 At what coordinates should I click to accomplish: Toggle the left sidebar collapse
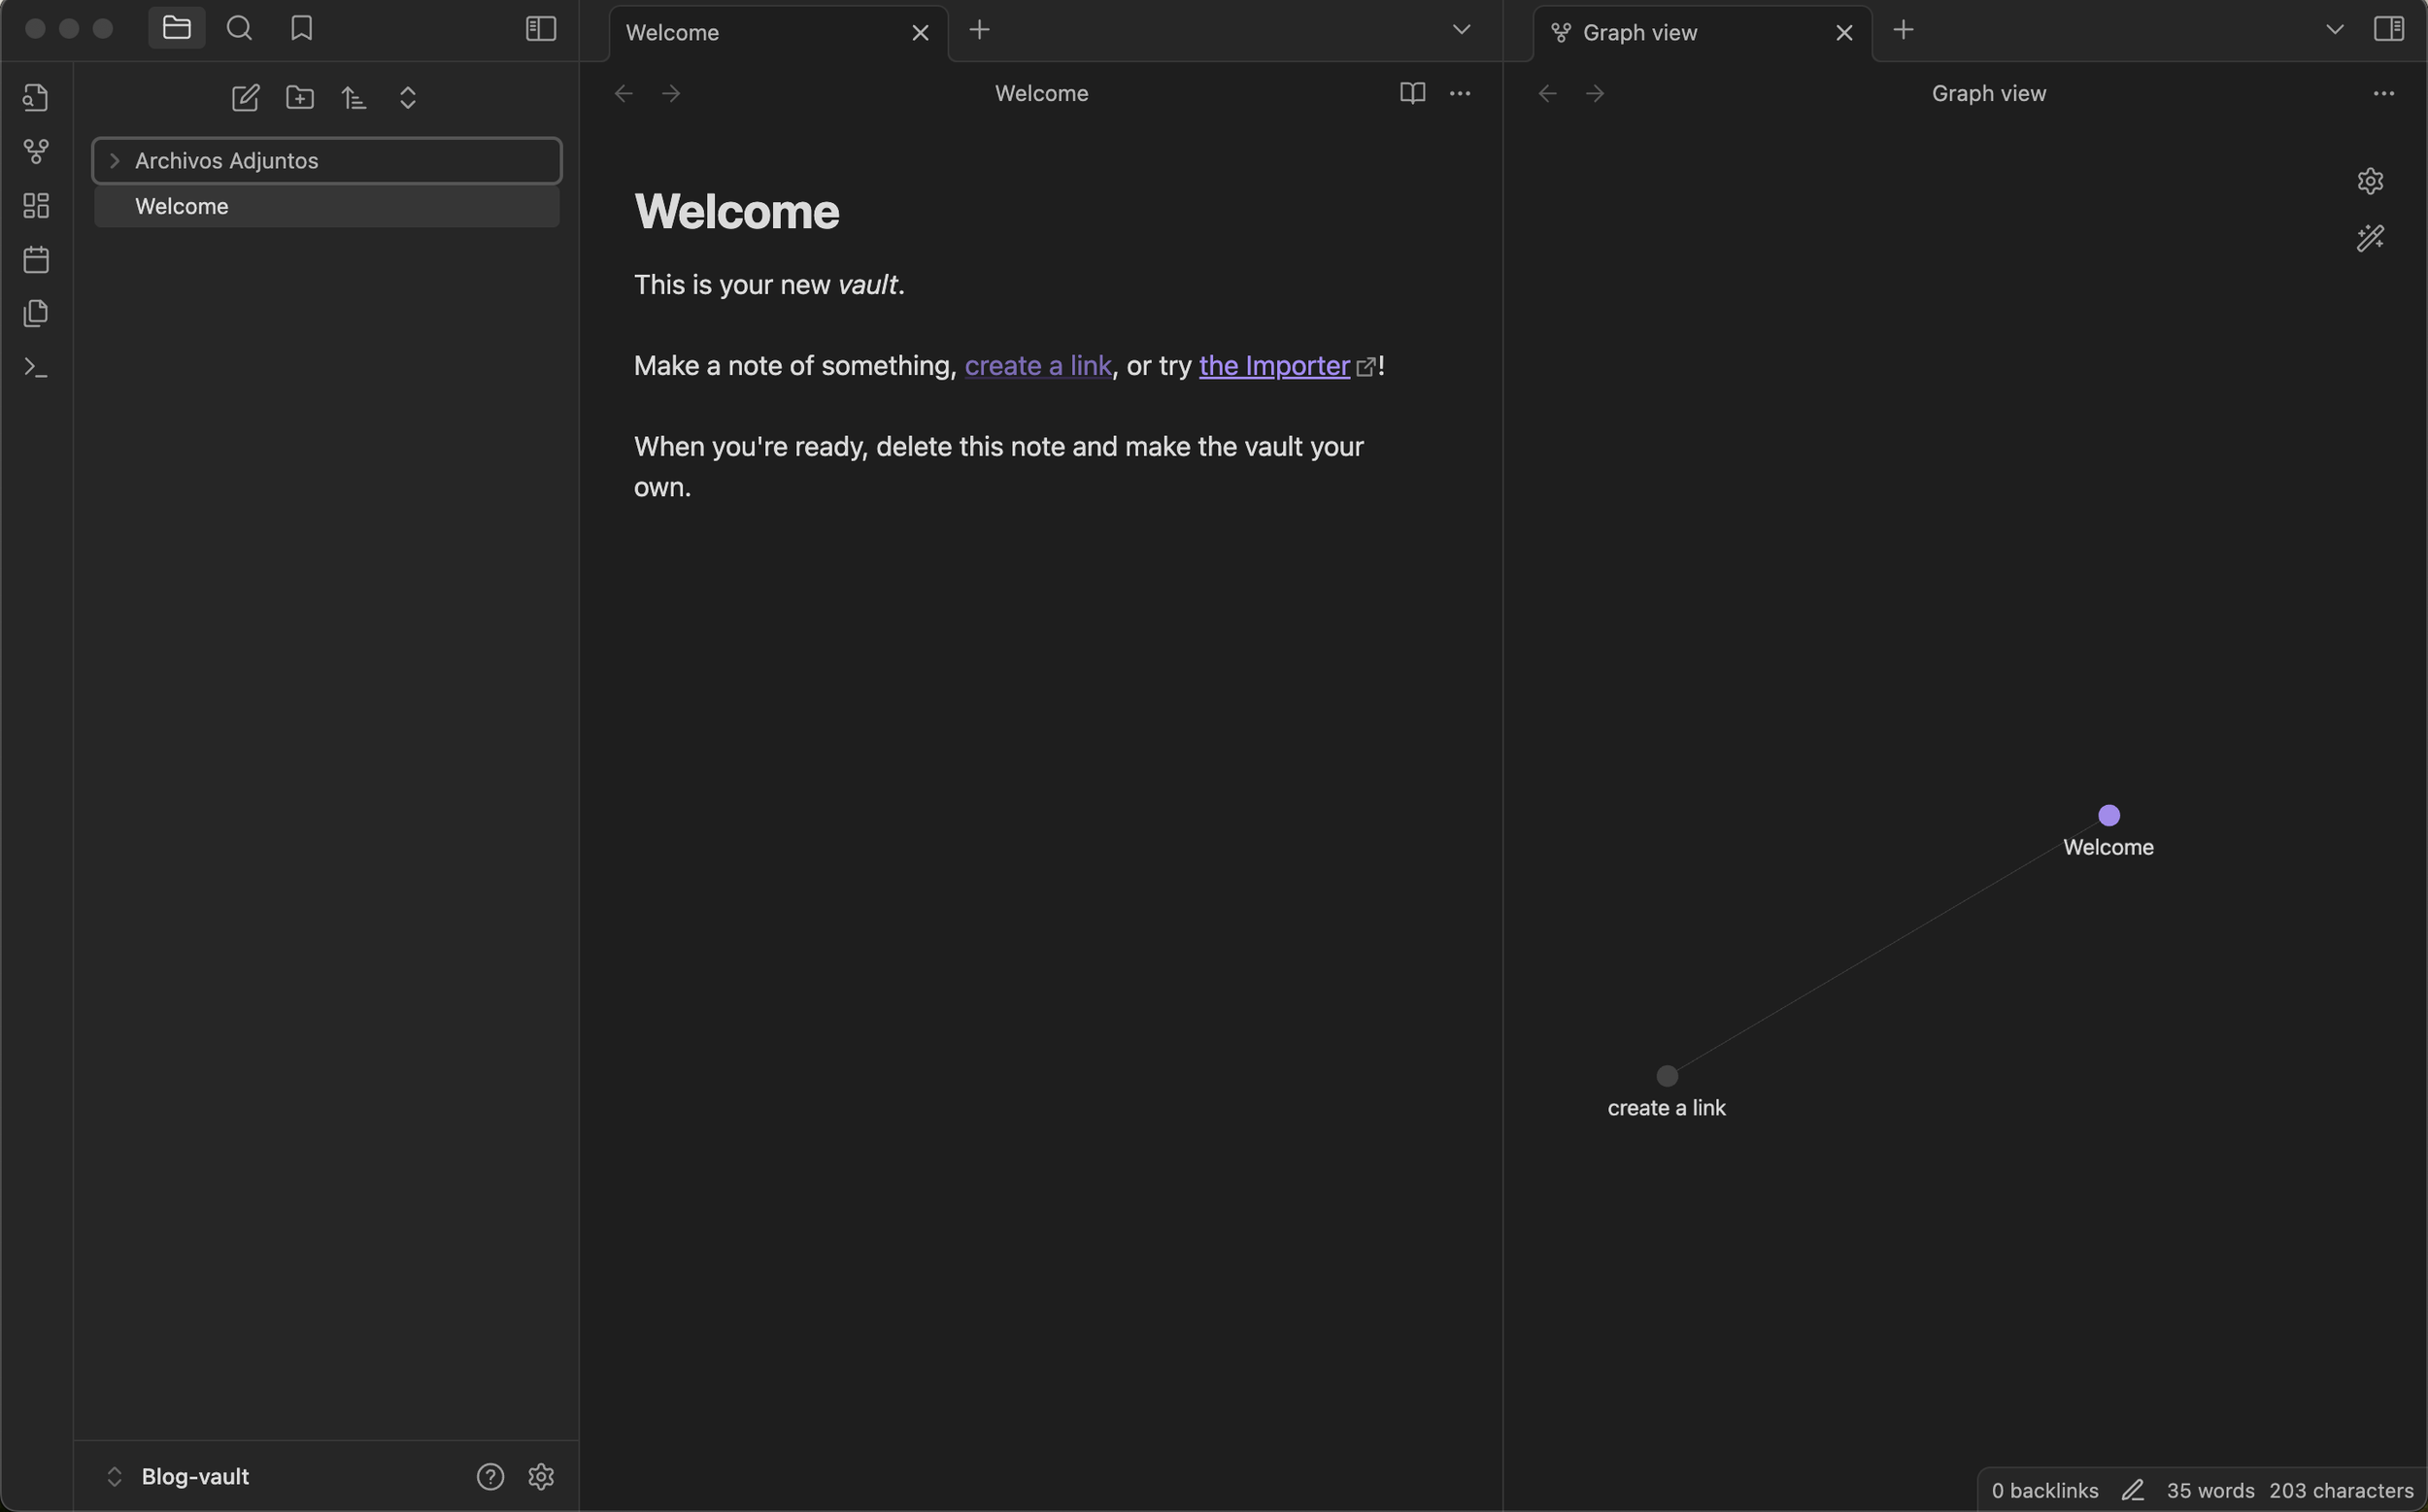click(x=540, y=28)
